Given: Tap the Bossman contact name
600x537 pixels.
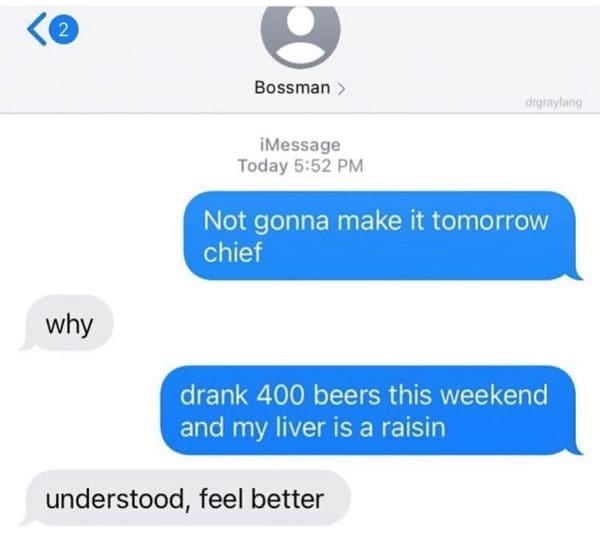Looking at the screenshot, I should pos(292,88).
